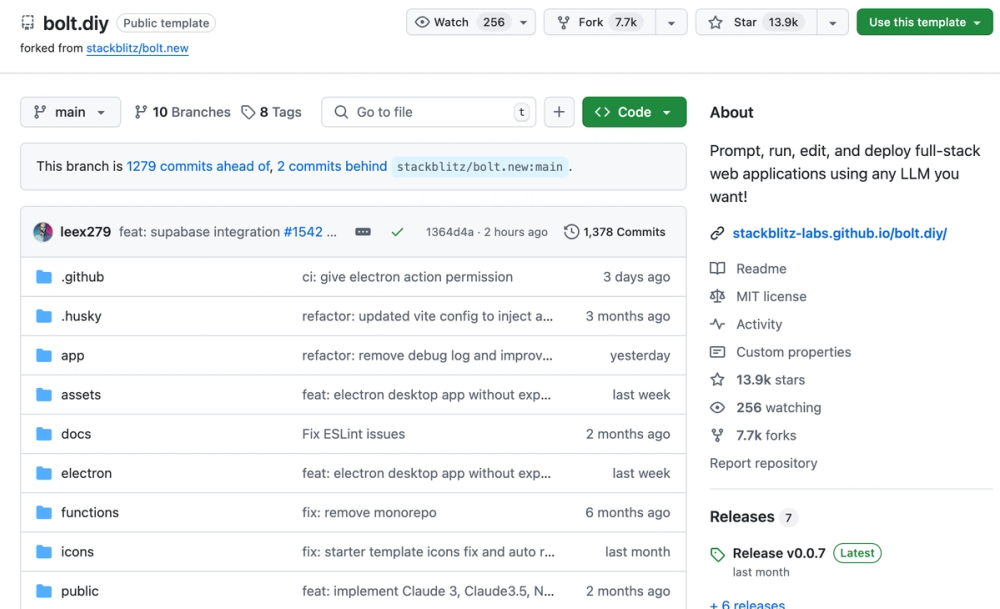The image size is (1000, 609).
Task: Click the 10 Branches icon
Action: pyautogui.click(x=141, y=112)
